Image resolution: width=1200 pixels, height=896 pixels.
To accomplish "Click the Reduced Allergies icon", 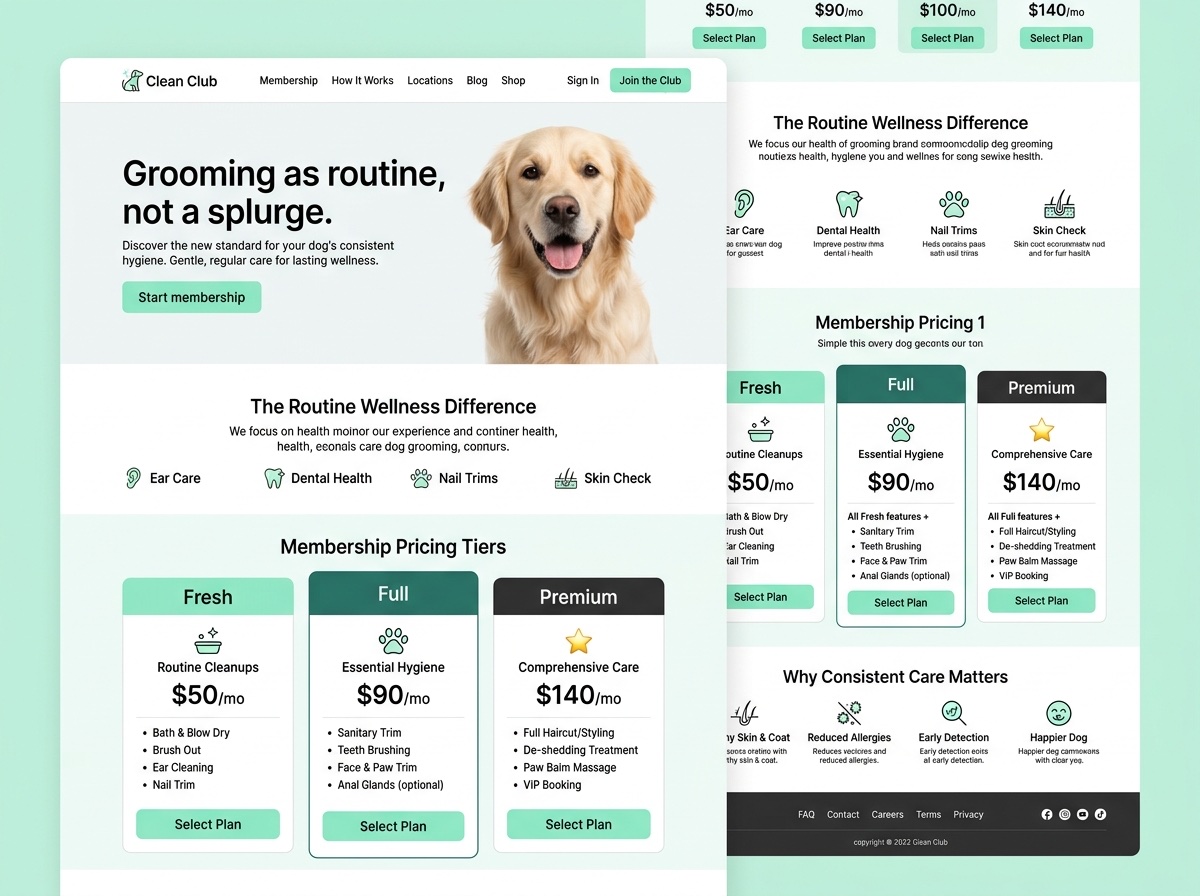I will pyautogui.click(x=849, y=713).
